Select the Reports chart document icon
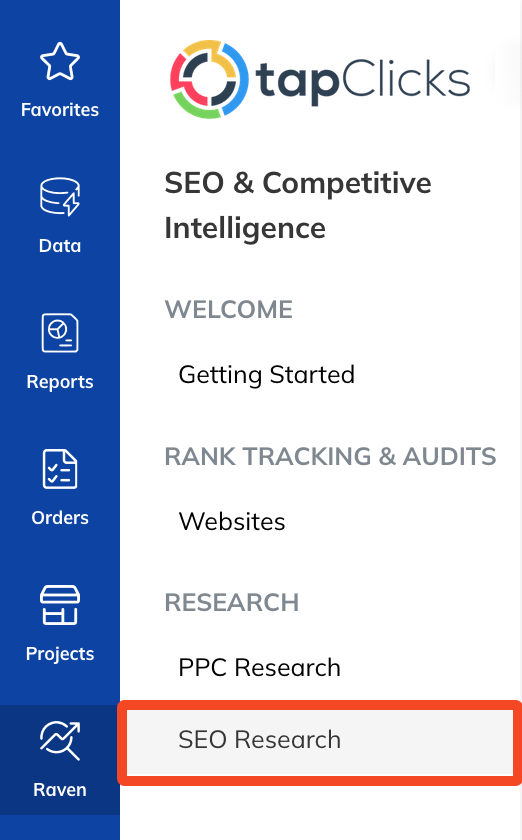Viewport: 522px width, 840px height. (x=60, y=333)
